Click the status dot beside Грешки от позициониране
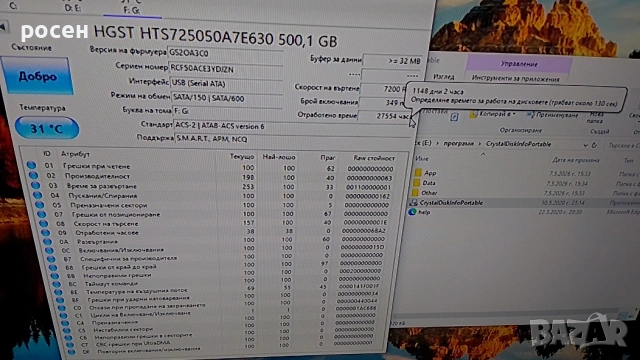Screen dimensions: 640x360 (42, 214)
